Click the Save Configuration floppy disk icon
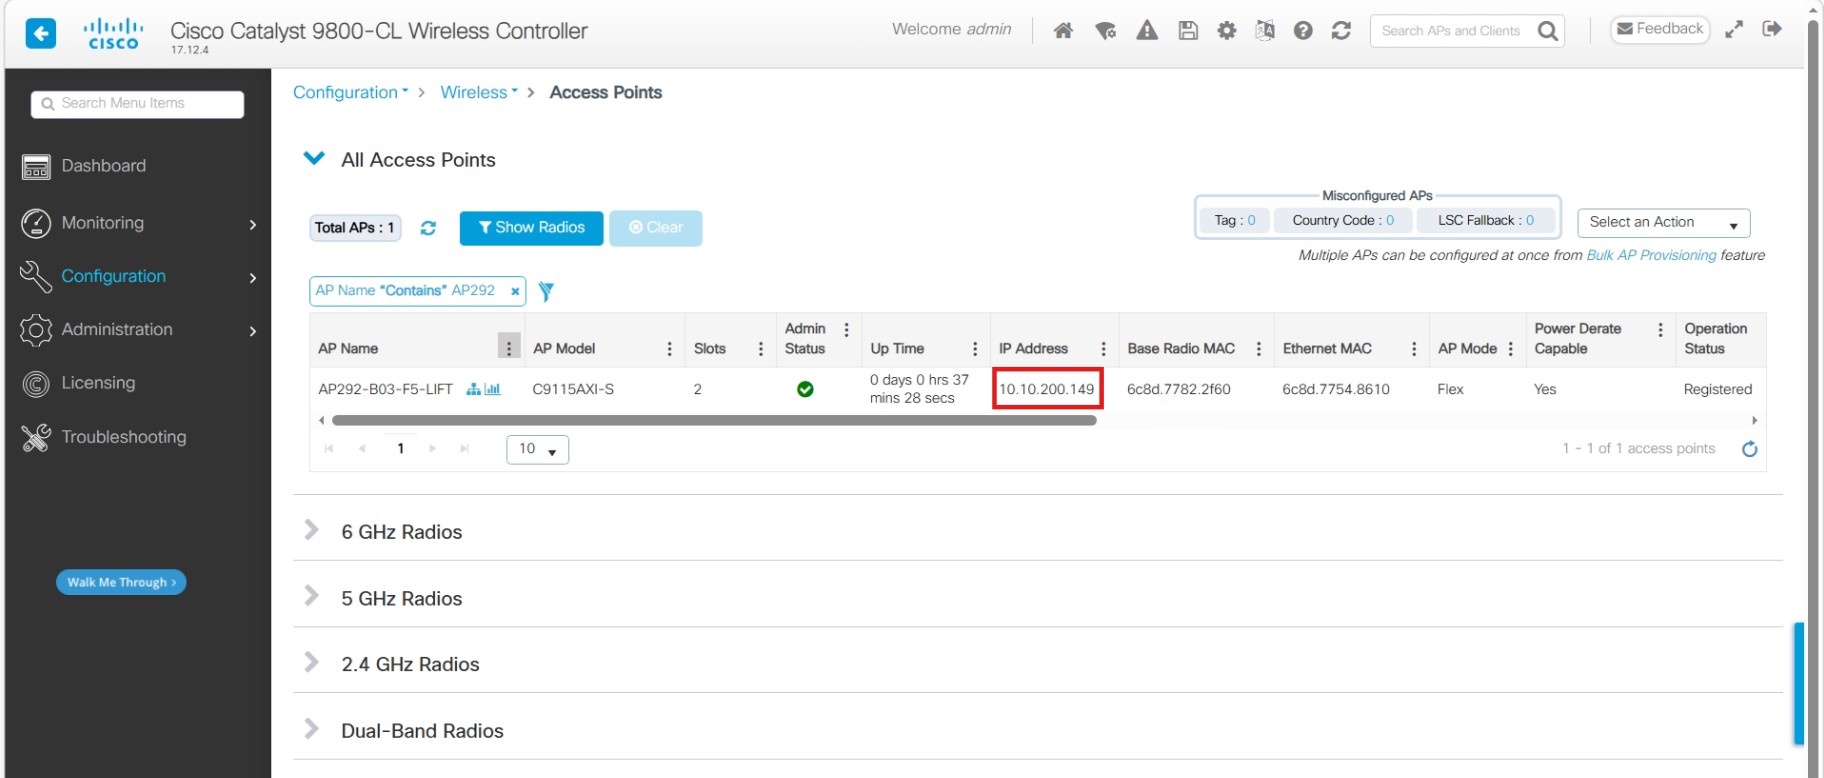 point(1188,31)
